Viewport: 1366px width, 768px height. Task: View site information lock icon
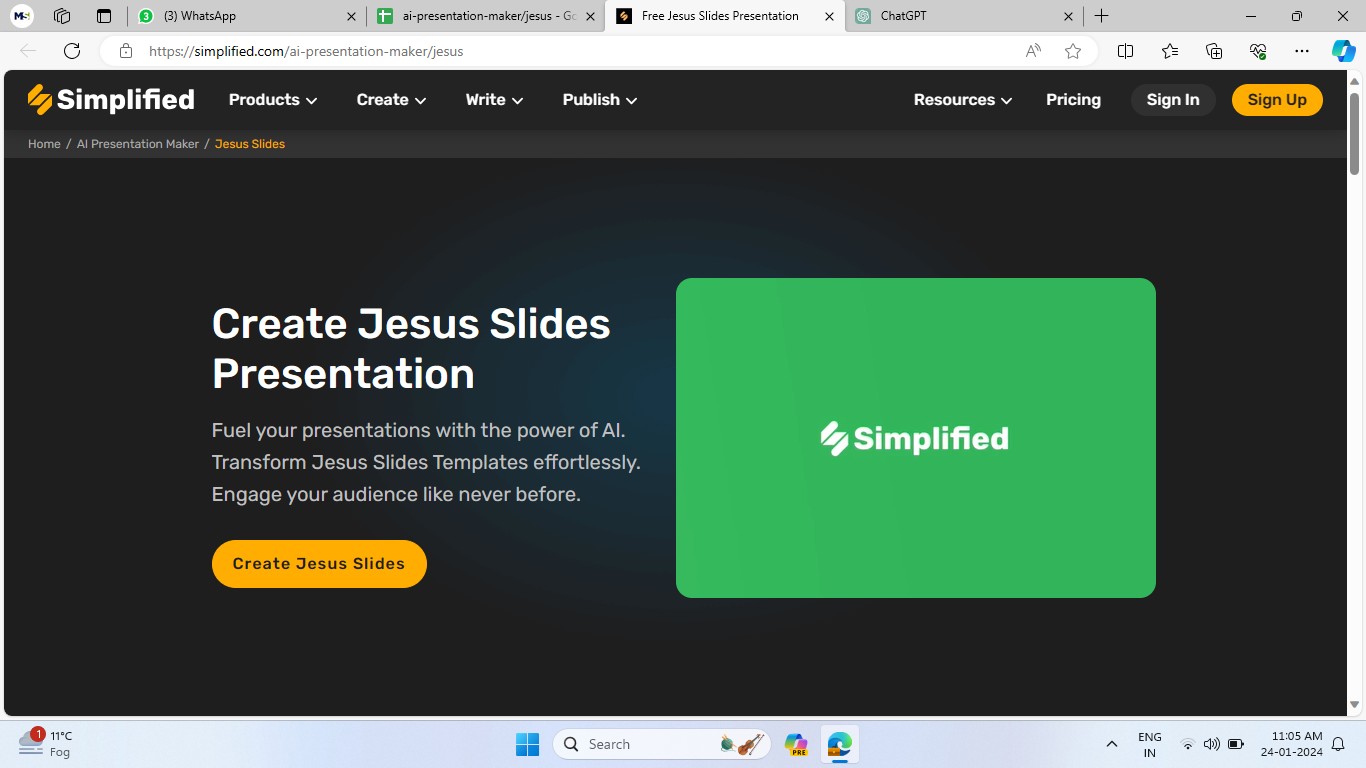coord(126,51)
